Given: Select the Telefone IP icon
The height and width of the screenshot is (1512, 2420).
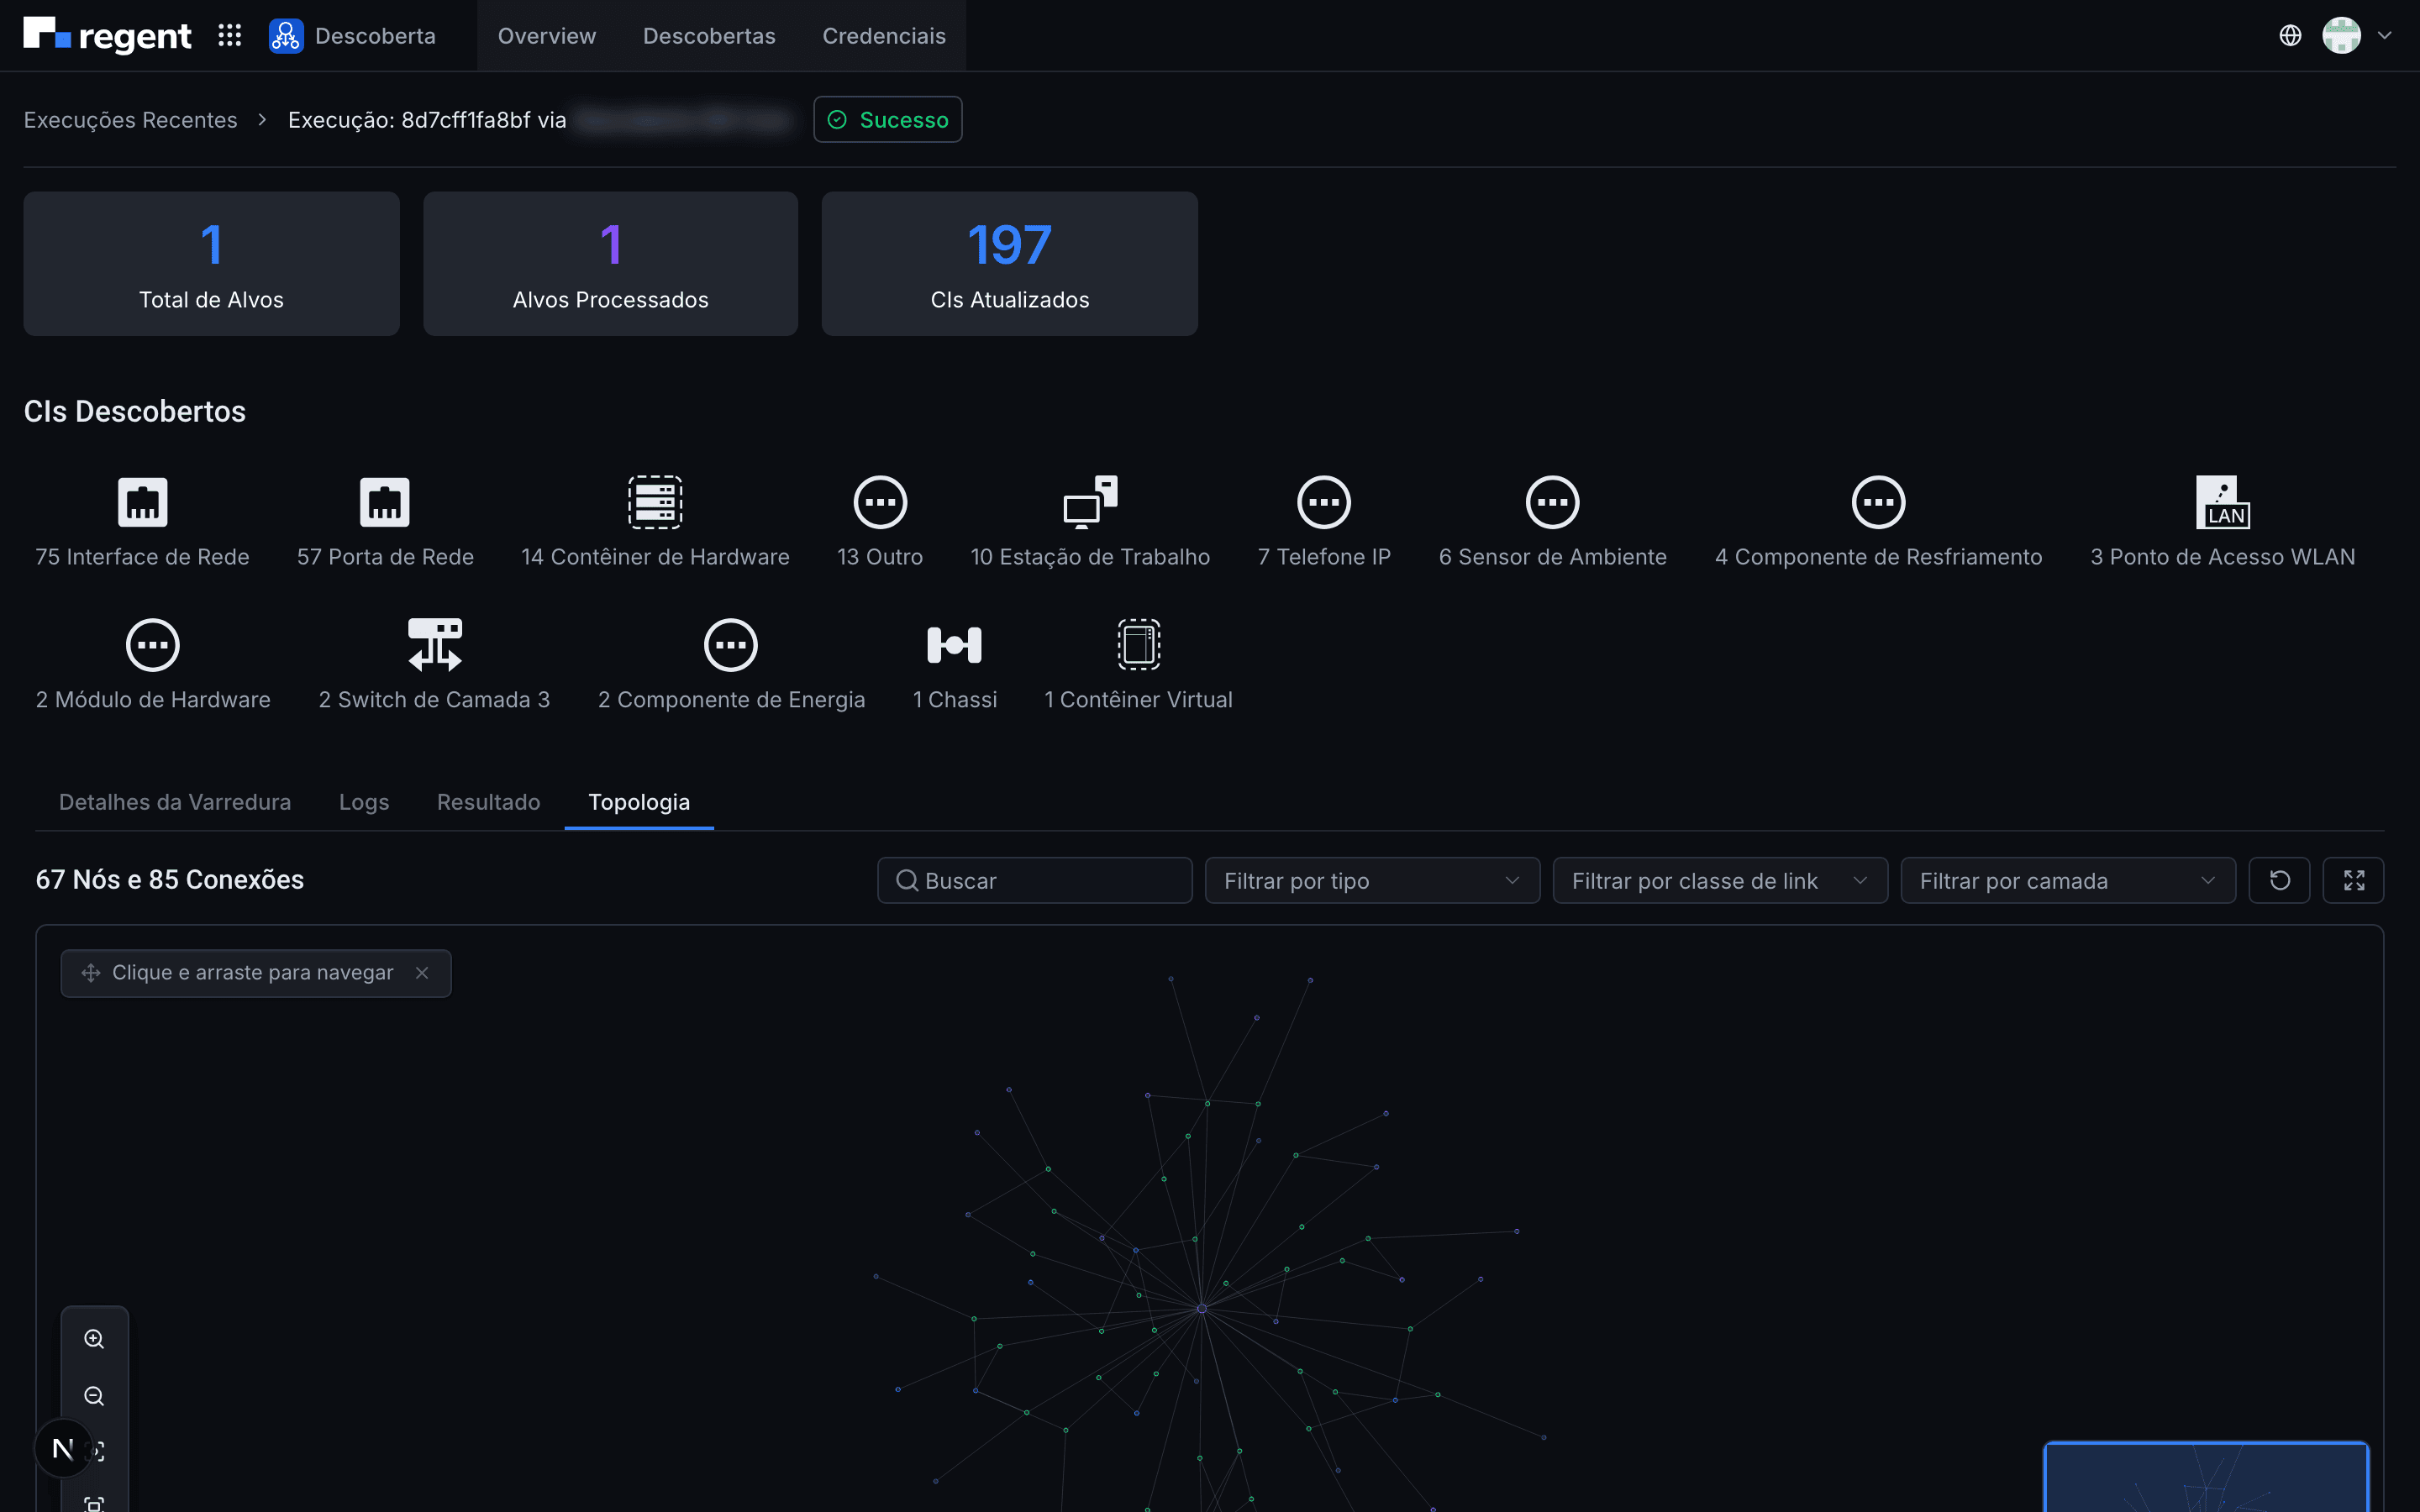Looking at the screenshot, I should pos(1324,502).
